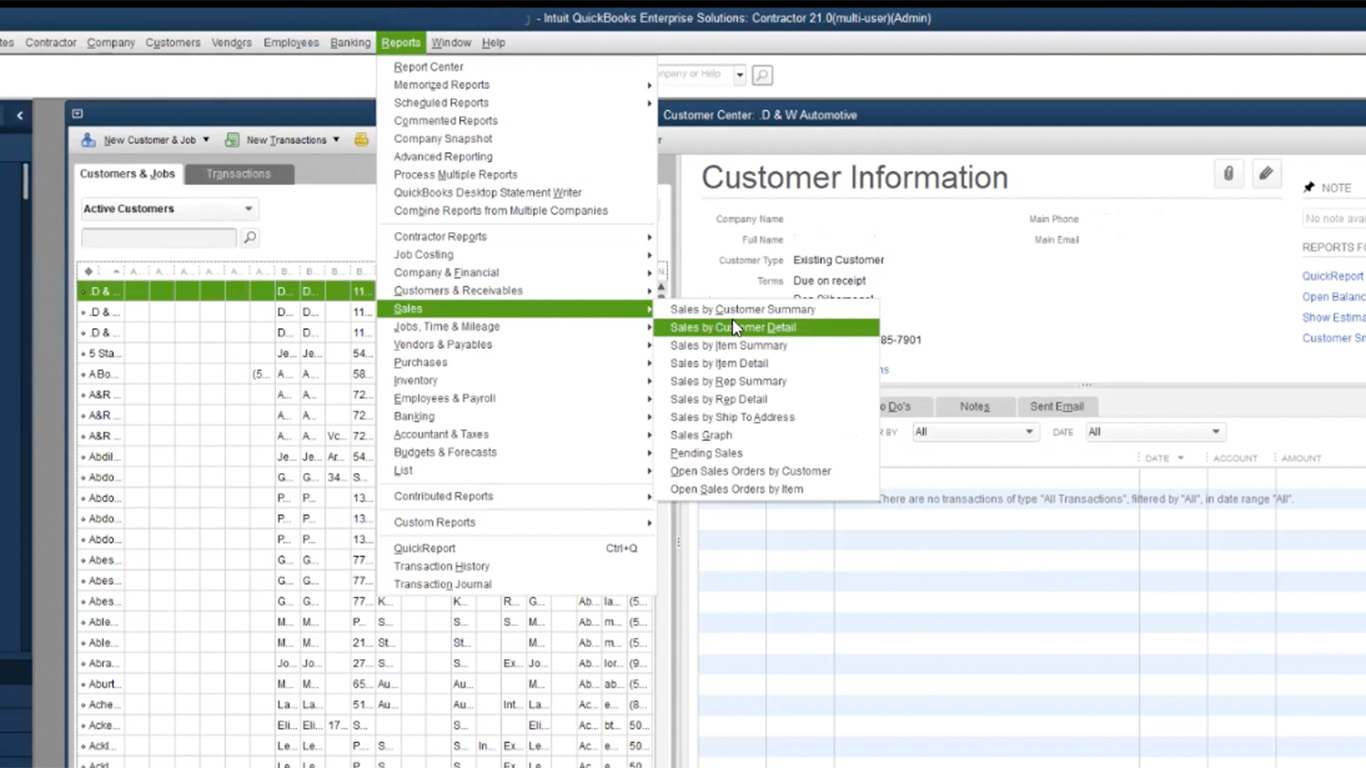The height and width of the screenshot is (768, 1366).
Task: Collapse the left panel with the chevron icon
Action: click(19, 115)
